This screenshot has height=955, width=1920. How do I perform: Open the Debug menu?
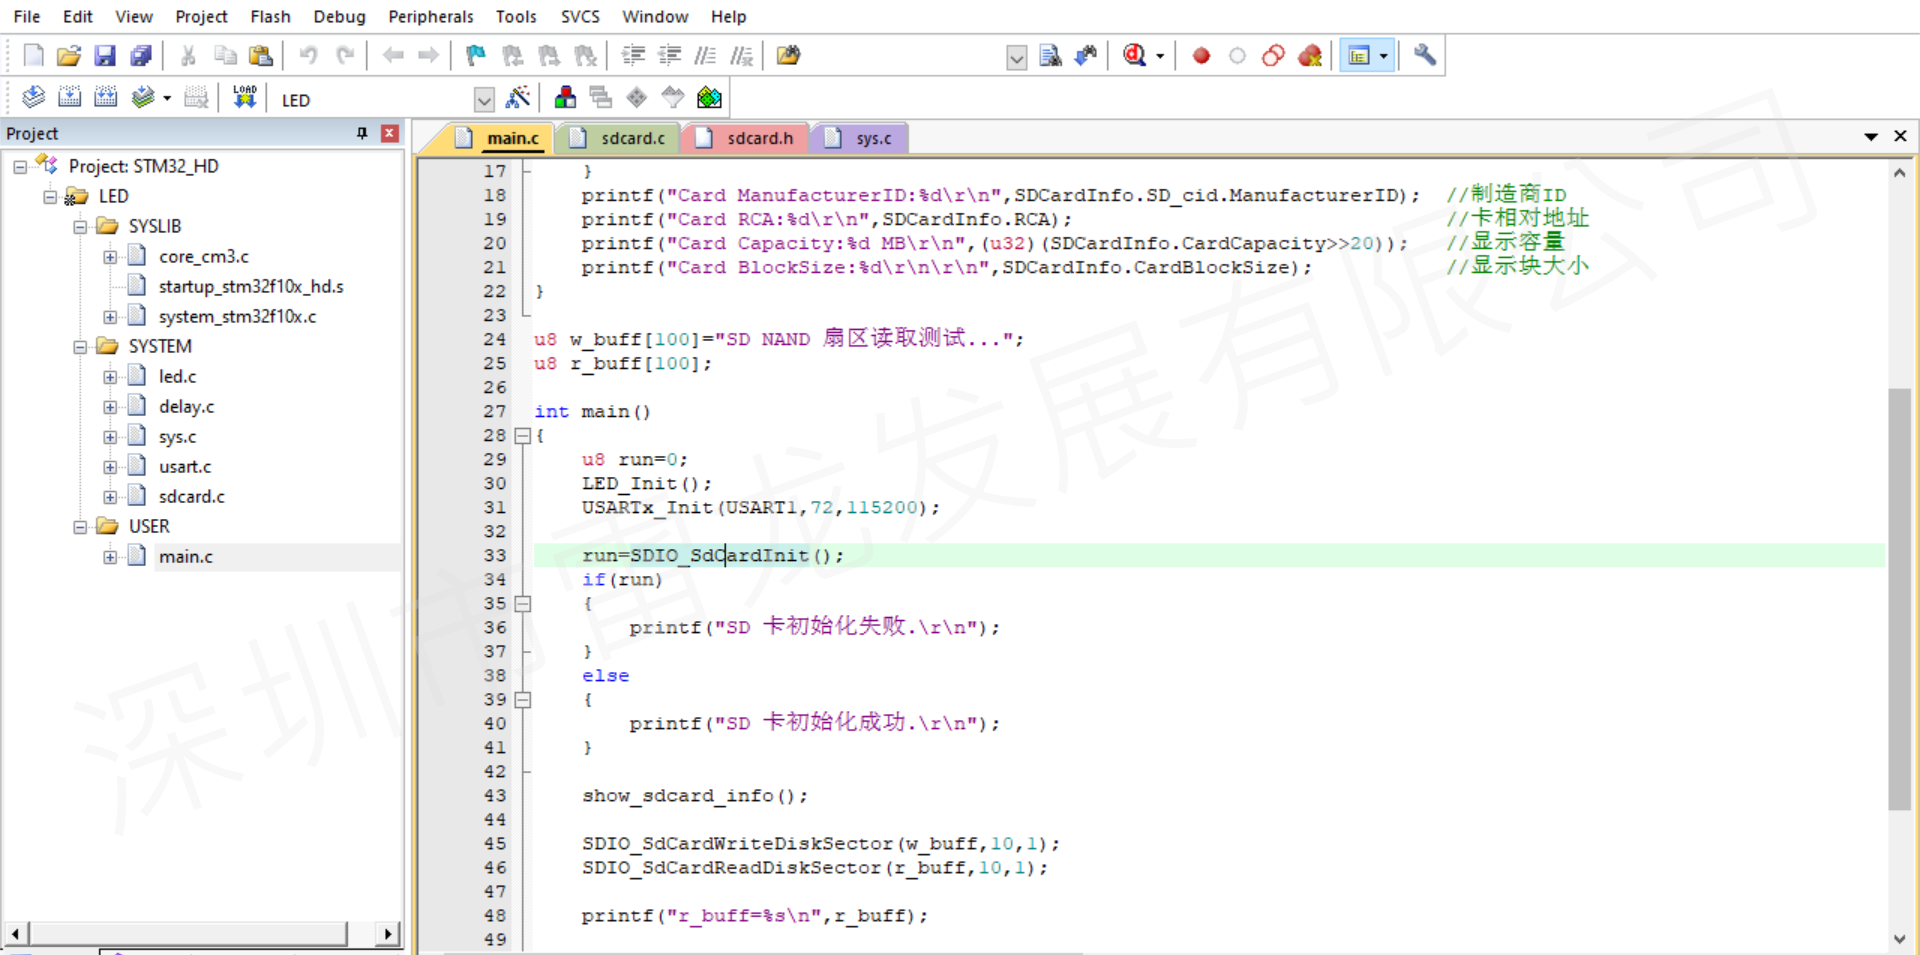coord(339,17)
